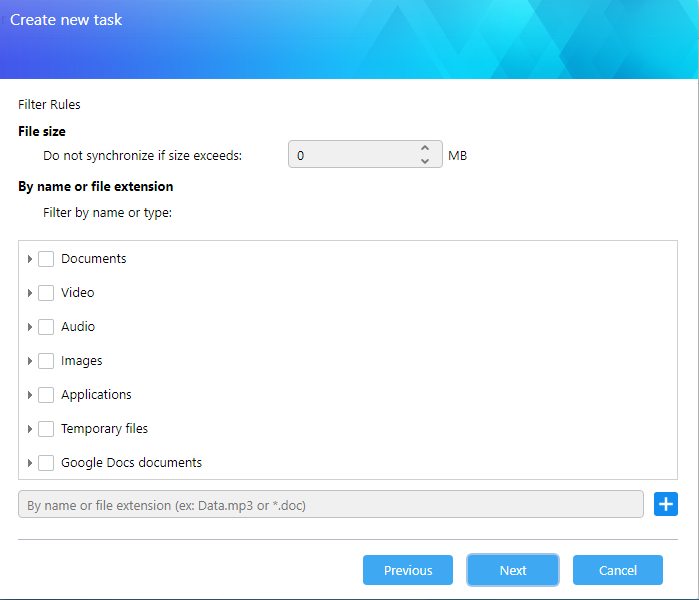Screen dimensions: 699x600
Task: Expand the Documents category
Action: [30, 259]
